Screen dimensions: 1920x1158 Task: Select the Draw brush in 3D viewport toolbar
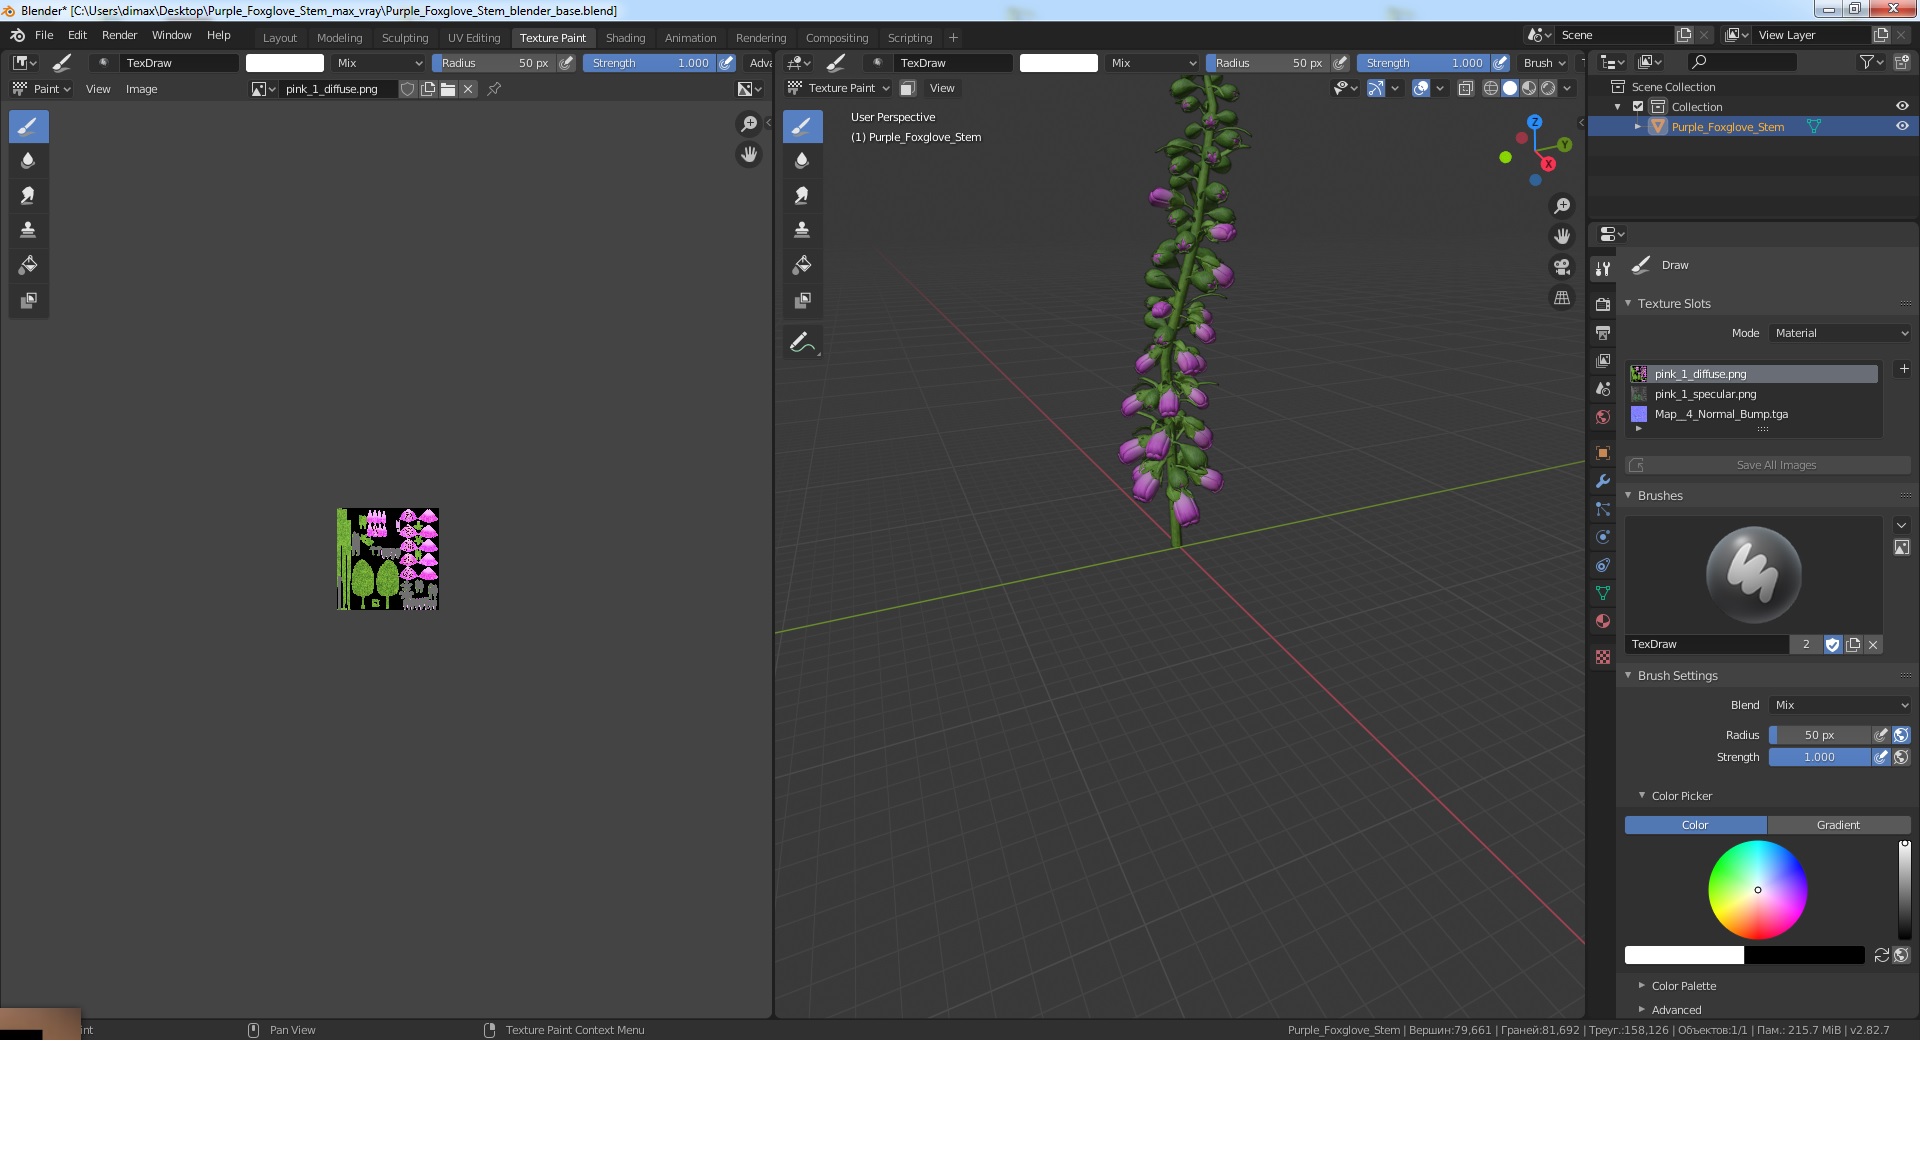[802, 126]
